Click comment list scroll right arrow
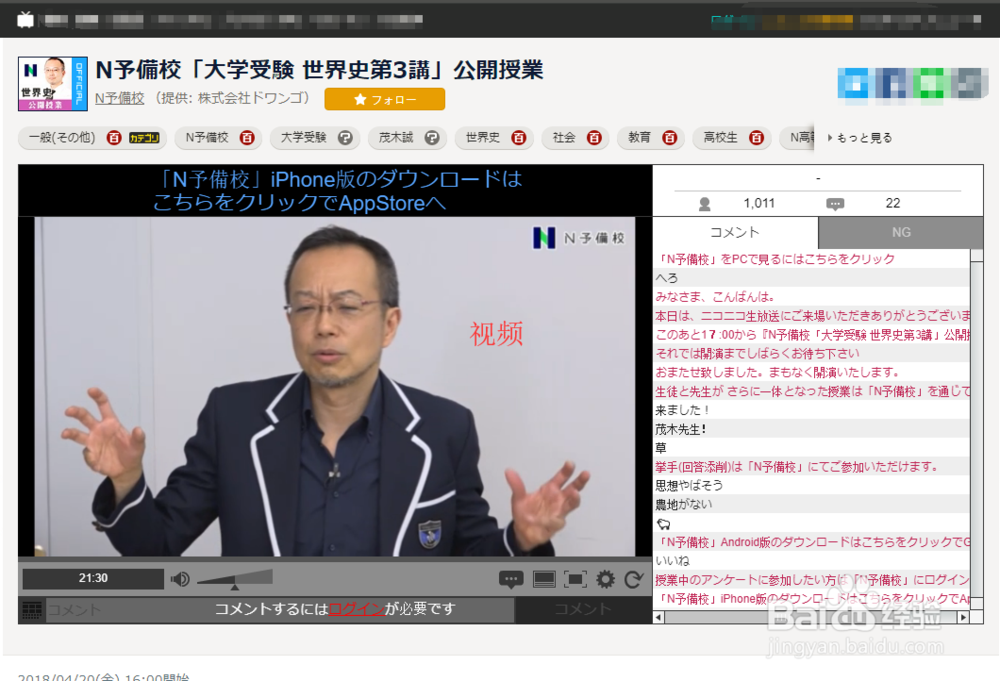Image resolution: width=1000 pixels, height=681 pixels. [964, 617]
